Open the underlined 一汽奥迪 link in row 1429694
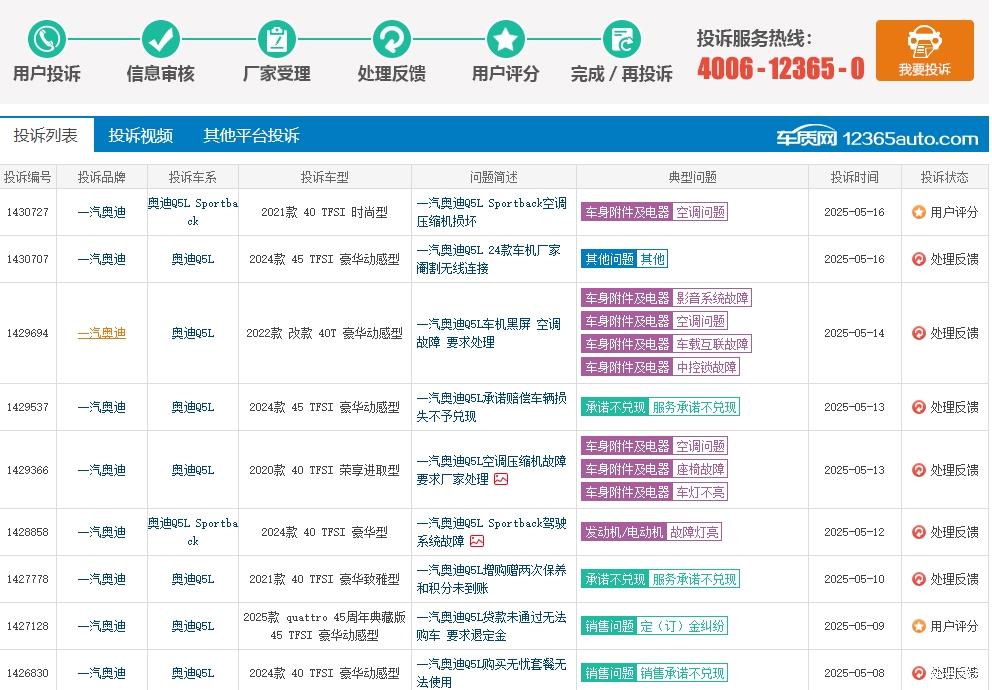Screen dimensions: 992x690 (102, 333)
